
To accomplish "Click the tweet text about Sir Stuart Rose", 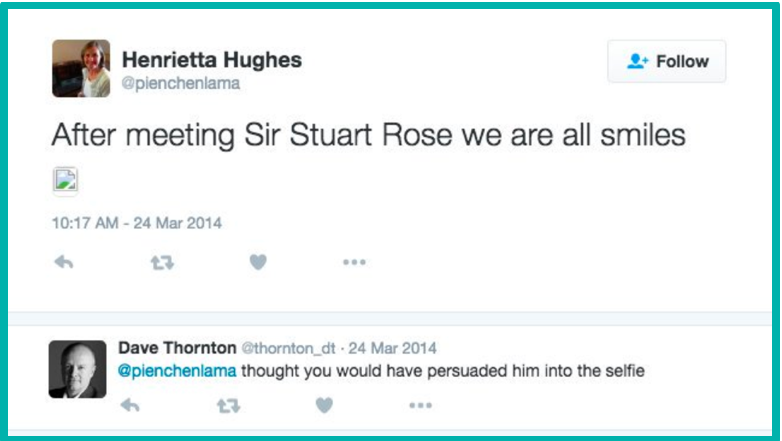I will (x=368, y=135).
